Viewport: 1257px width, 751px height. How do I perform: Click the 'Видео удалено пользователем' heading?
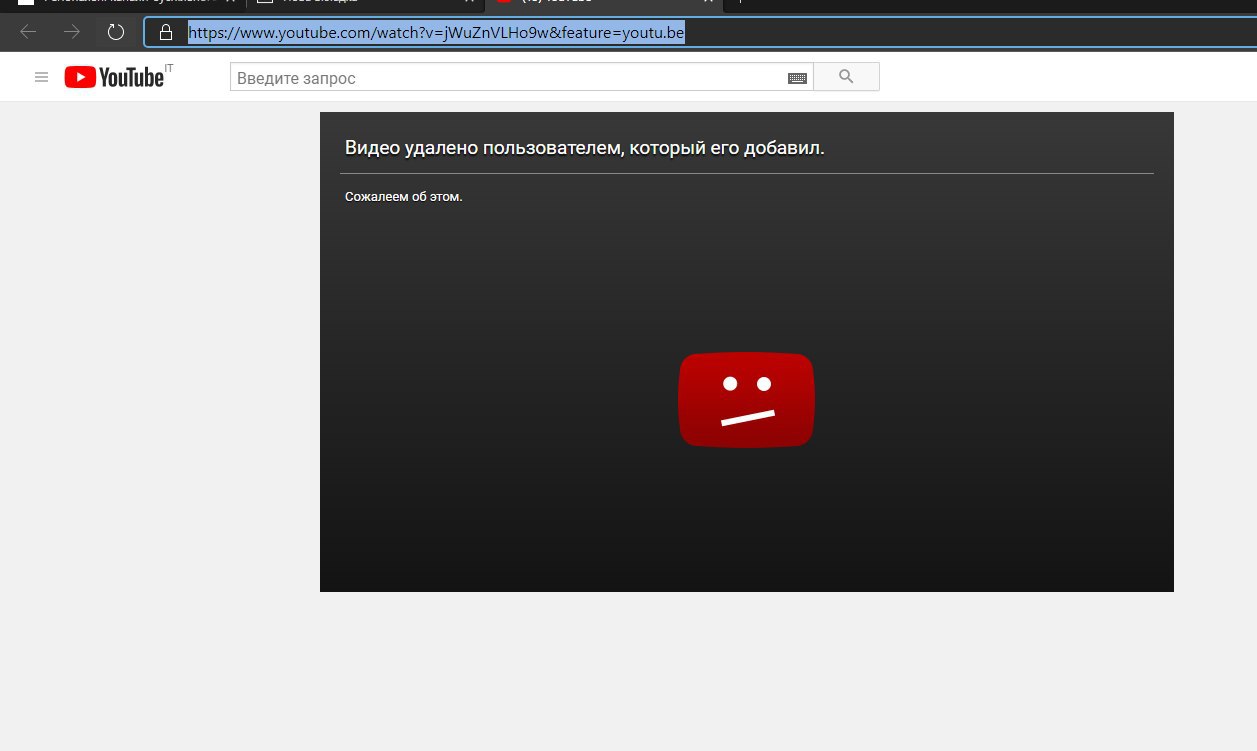pyautogui.click(x=585, y=148)
